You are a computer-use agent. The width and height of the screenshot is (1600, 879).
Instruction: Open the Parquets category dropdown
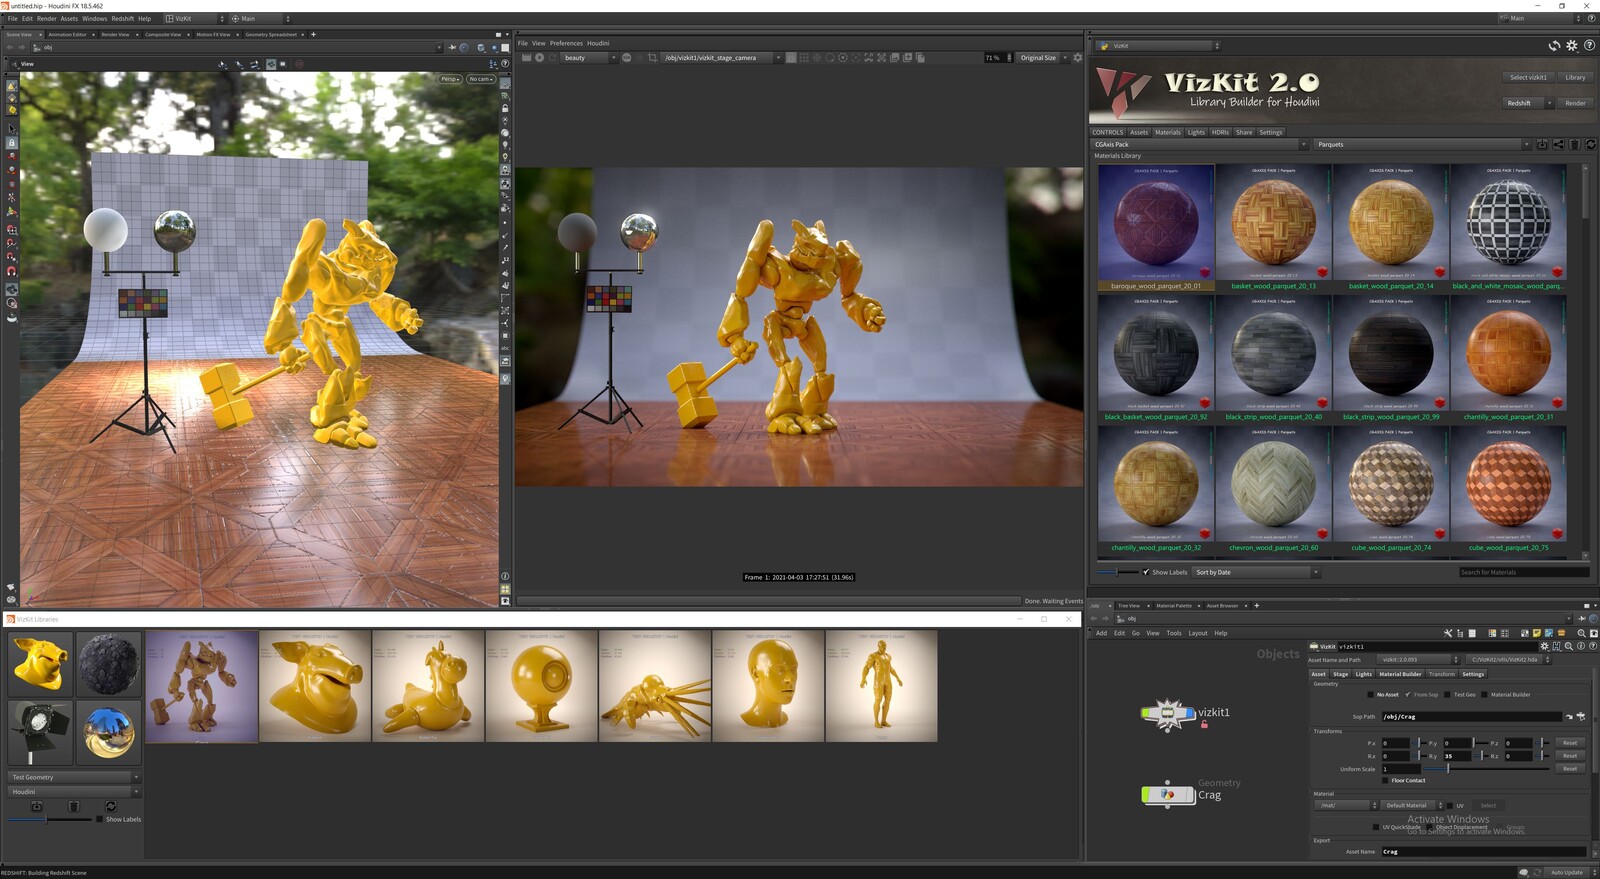(x=1423, y=144)
